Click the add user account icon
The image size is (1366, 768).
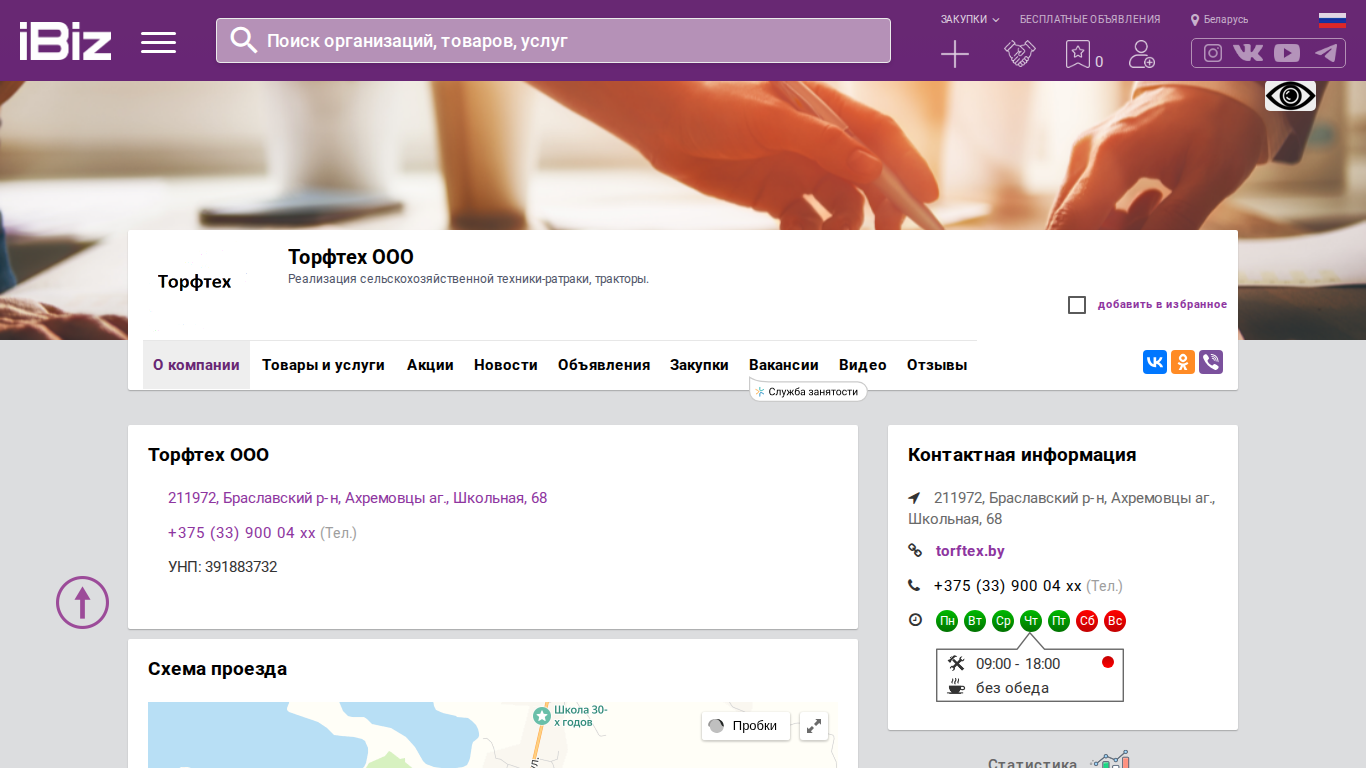coord(1141,54)
